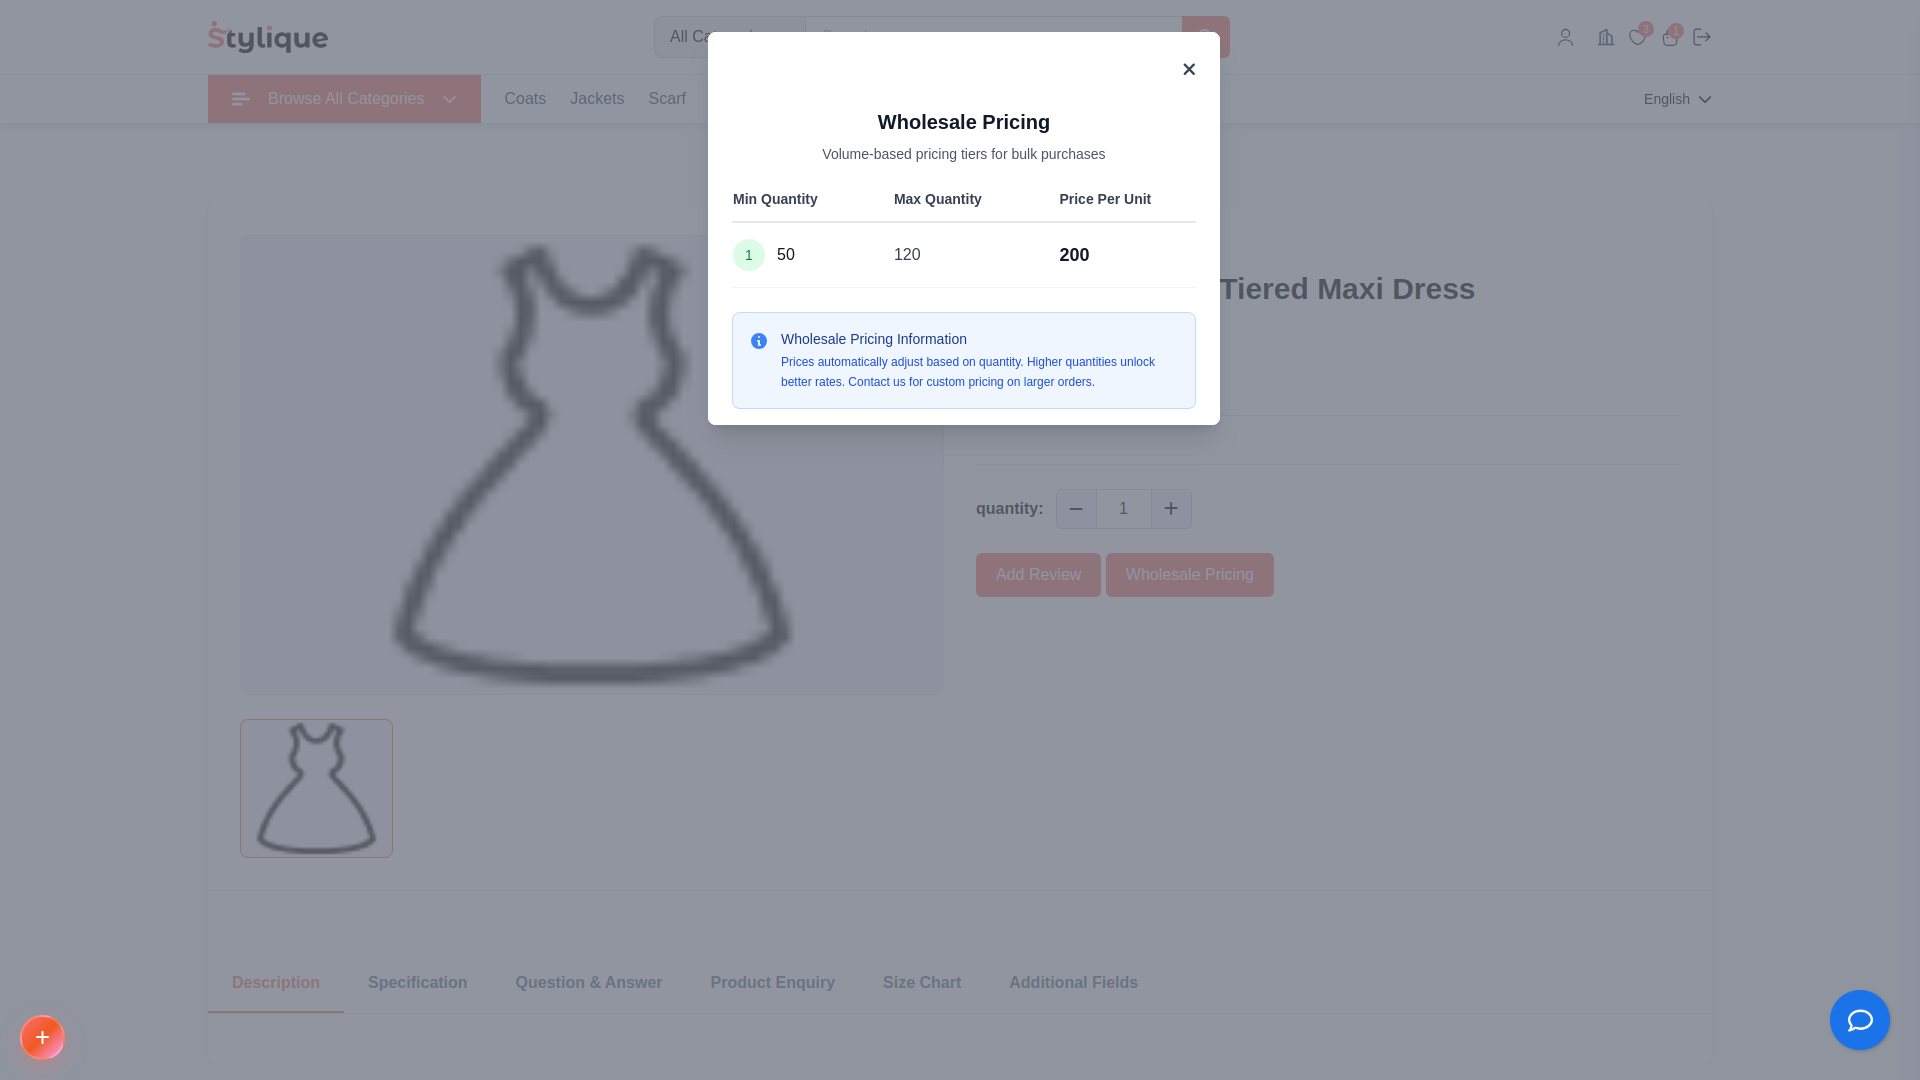Open the shopping cart bag icon
The width and height of the screenshot is (1920, 1080).
pos(1670,37)
